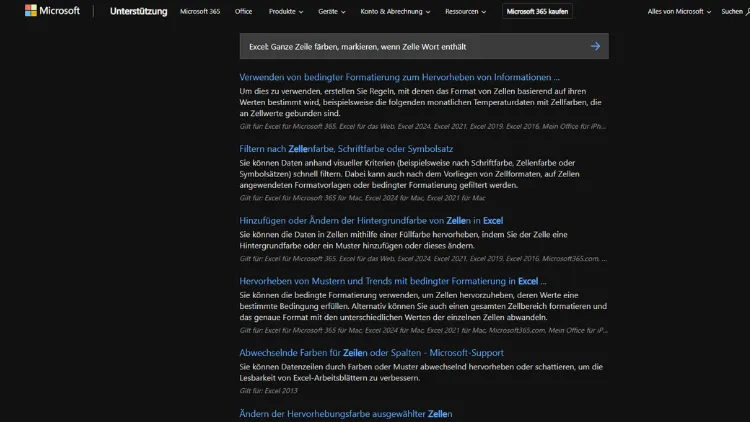Click the Microsoft logo

tap(52, 11)
